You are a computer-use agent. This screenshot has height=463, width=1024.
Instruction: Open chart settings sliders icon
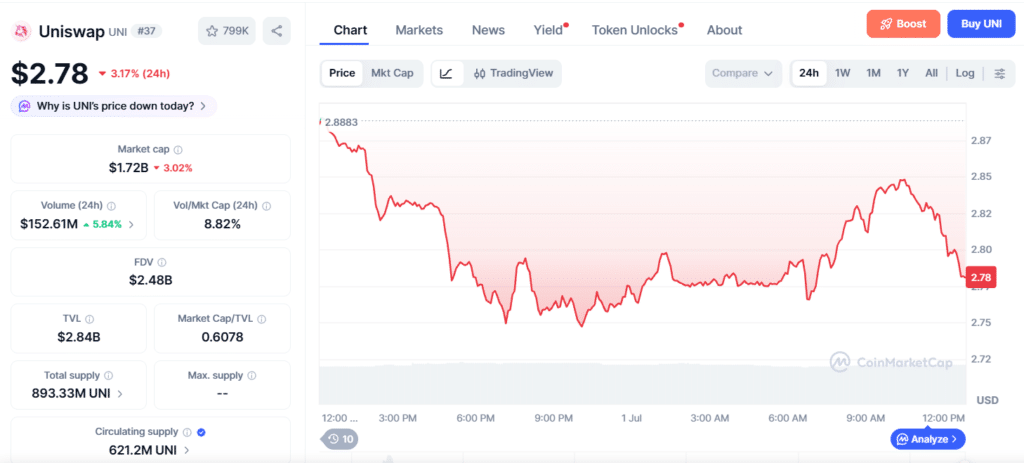[1000, 73]
